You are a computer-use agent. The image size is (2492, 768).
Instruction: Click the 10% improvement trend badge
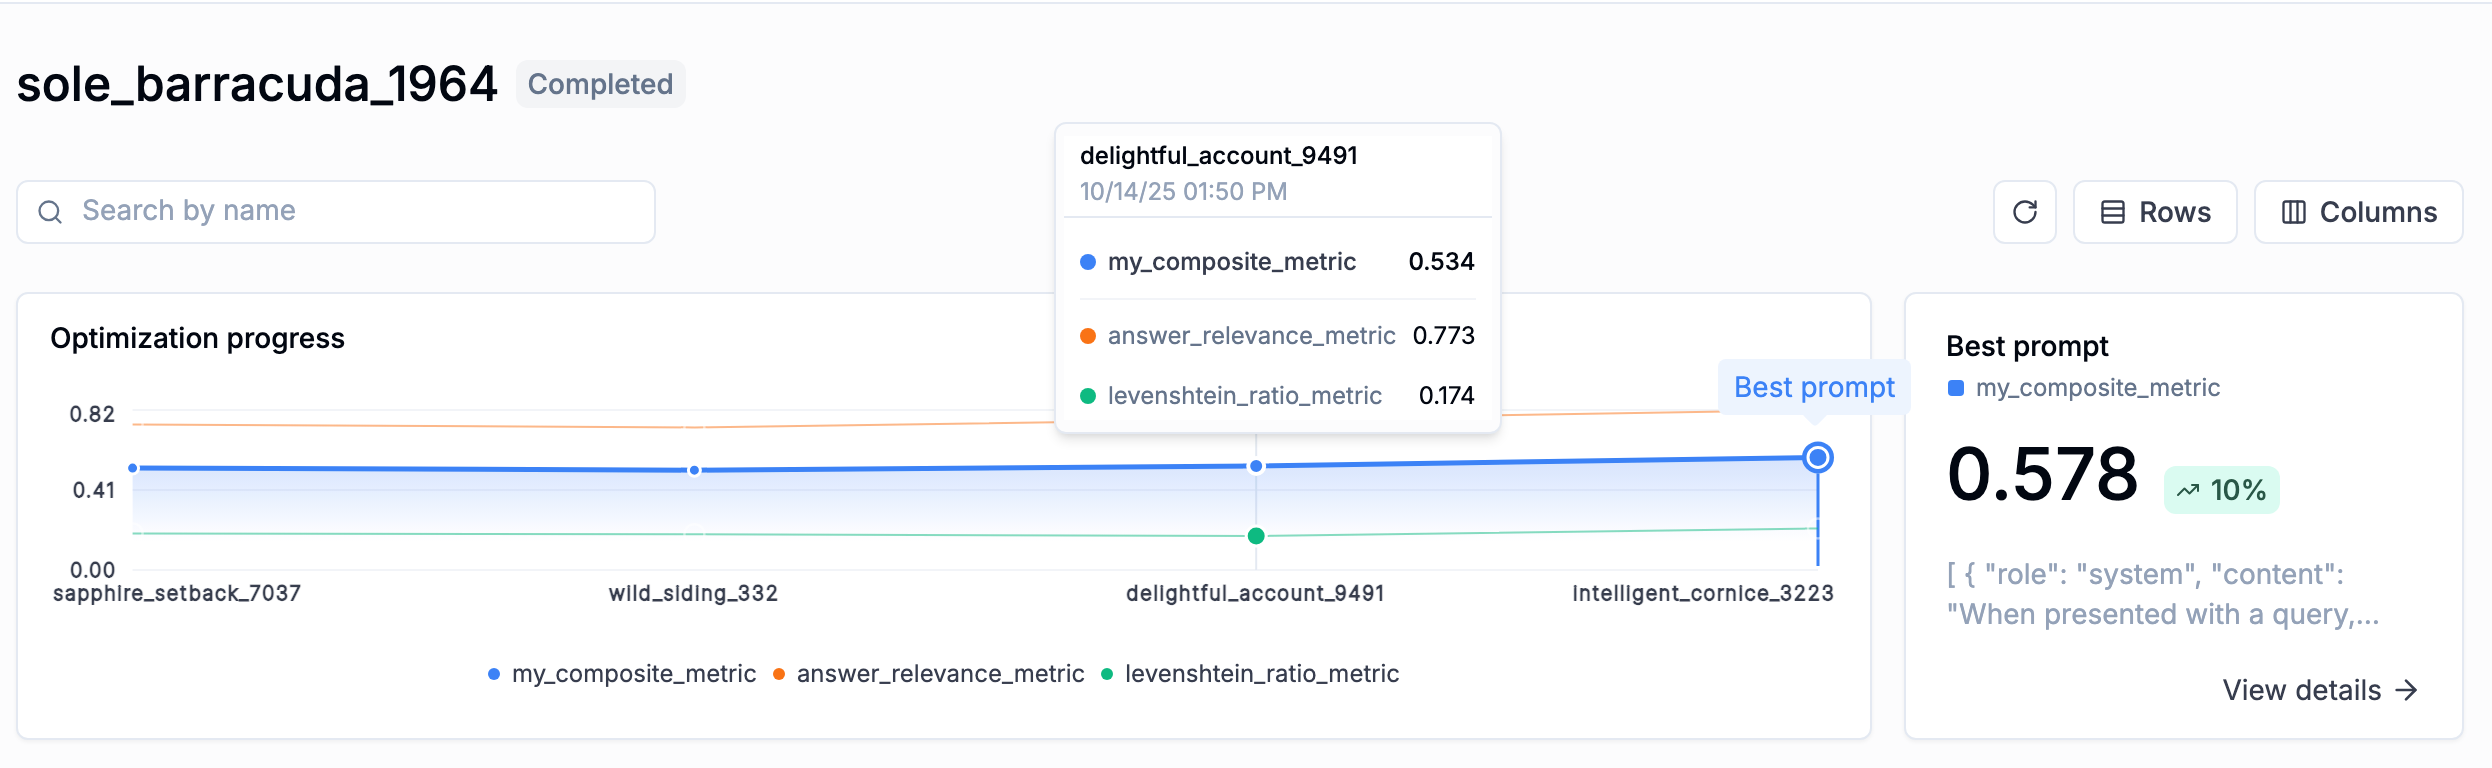[x=2221, y=490]
